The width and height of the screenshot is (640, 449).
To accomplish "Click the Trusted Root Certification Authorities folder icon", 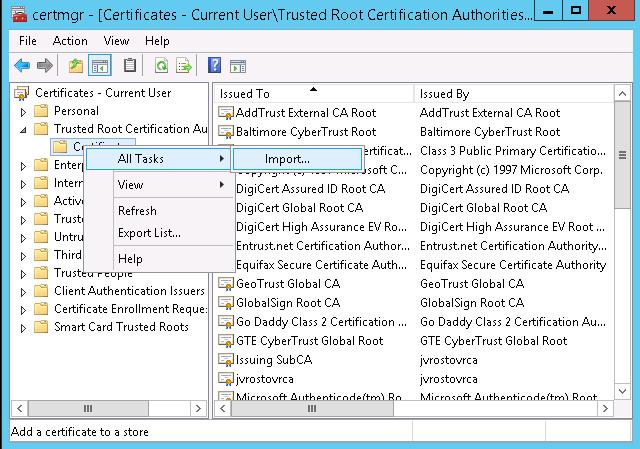I will pyautogui.click(x=41, y=129).
